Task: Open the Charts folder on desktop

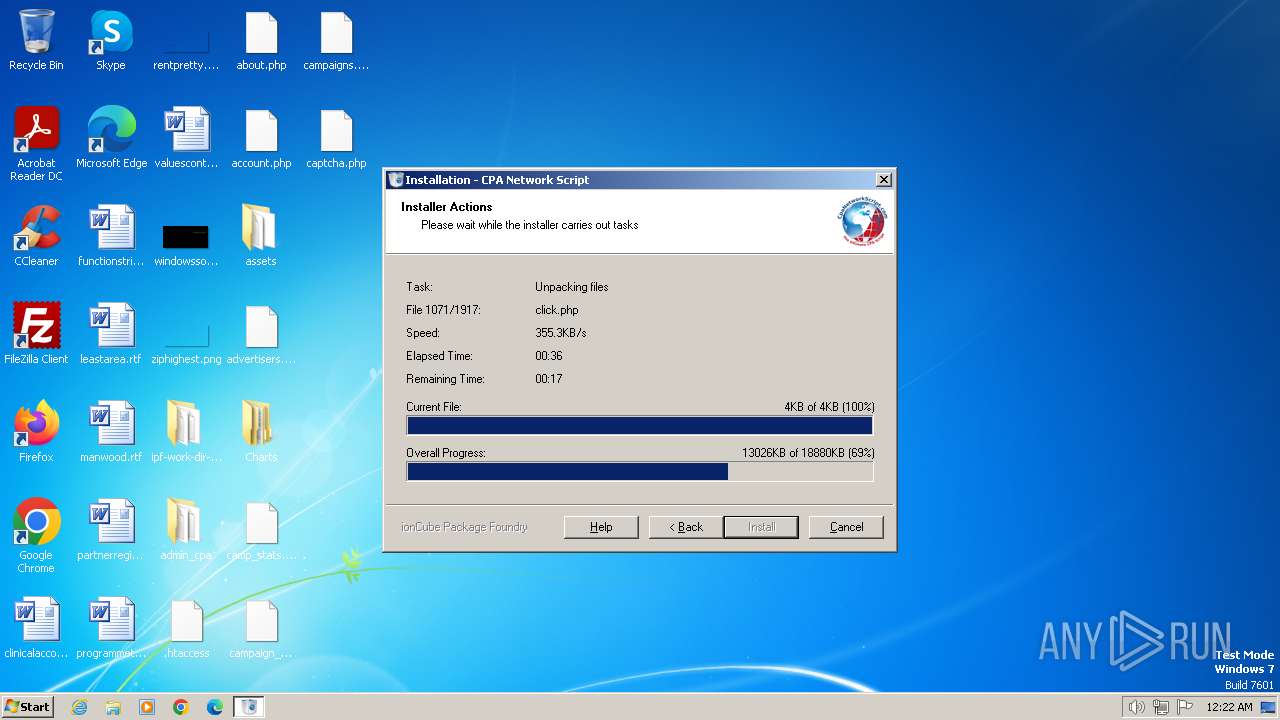Action: 261,432
